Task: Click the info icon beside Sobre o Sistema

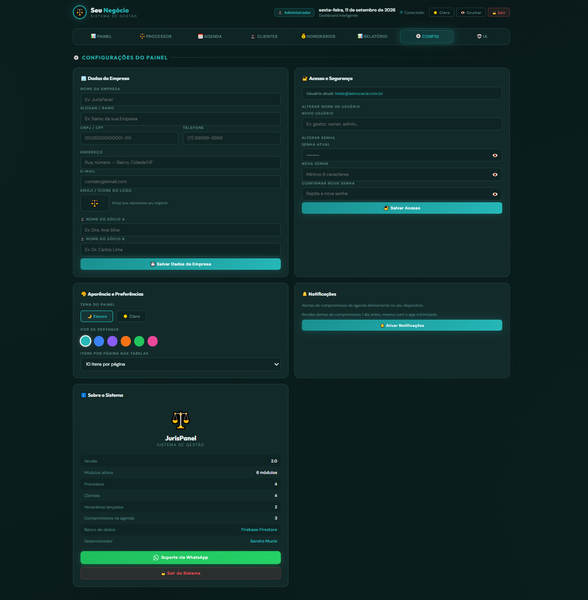Action: click(x=83, y=395)
